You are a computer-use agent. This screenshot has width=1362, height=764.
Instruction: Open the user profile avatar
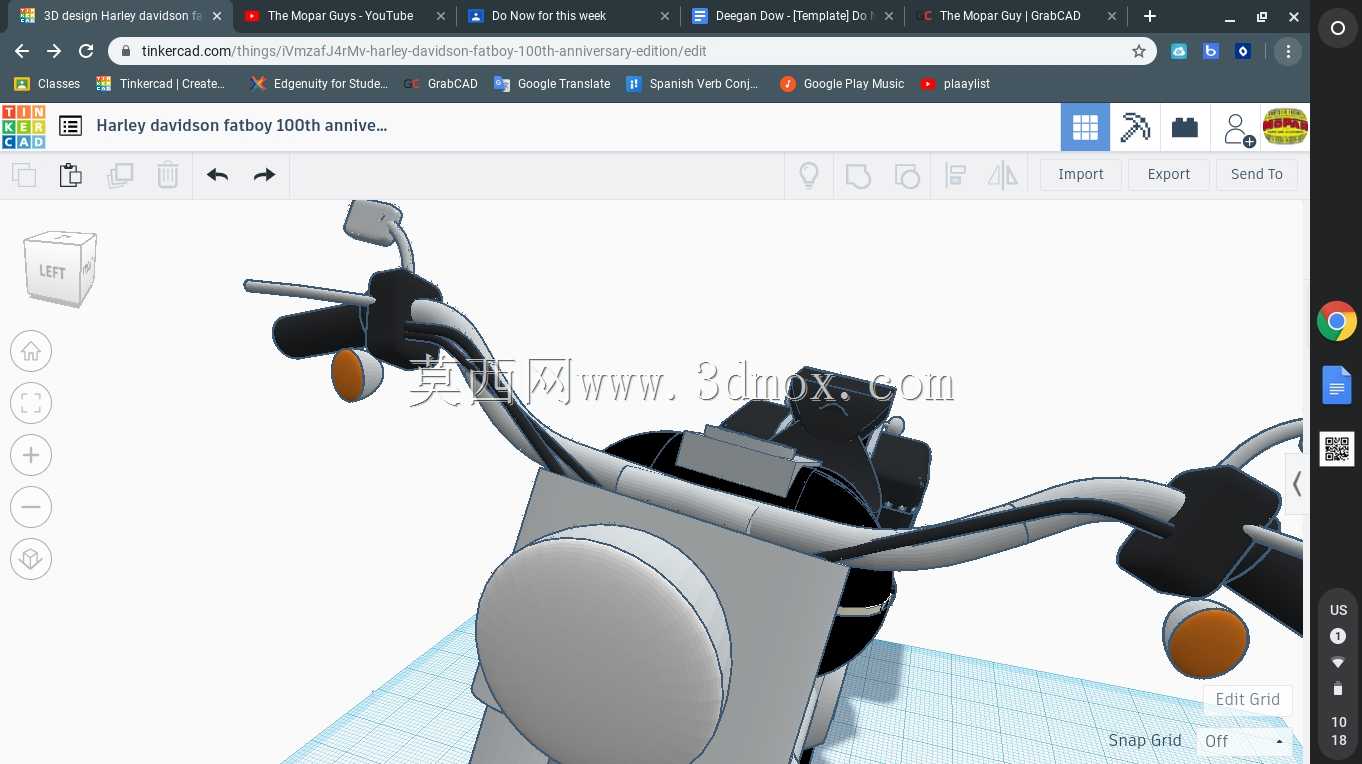point(1286,127)
